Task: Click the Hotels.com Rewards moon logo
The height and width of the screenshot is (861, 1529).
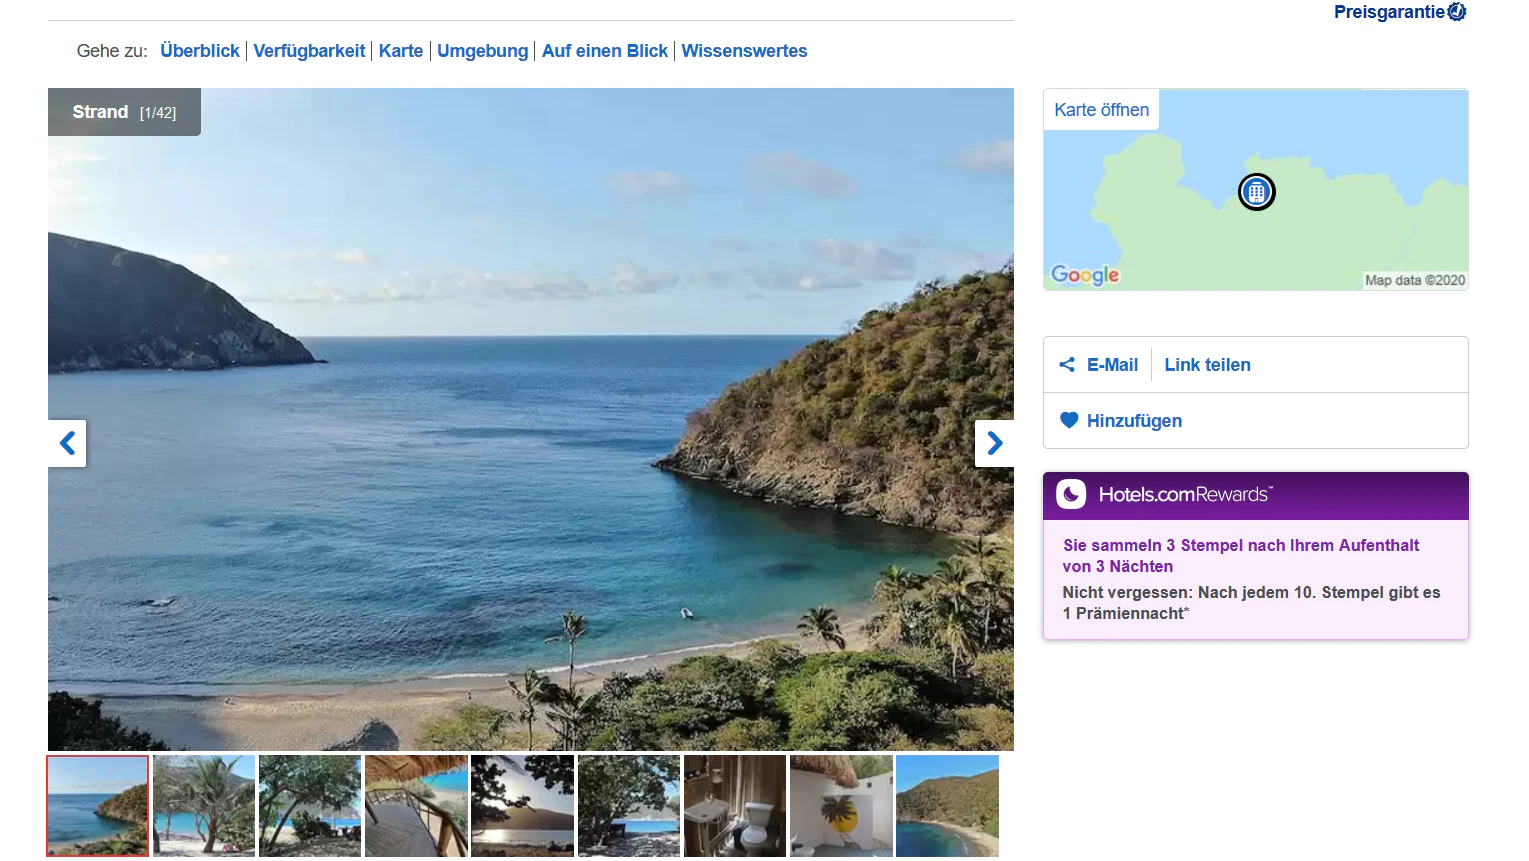Action: click(1071, 494)
